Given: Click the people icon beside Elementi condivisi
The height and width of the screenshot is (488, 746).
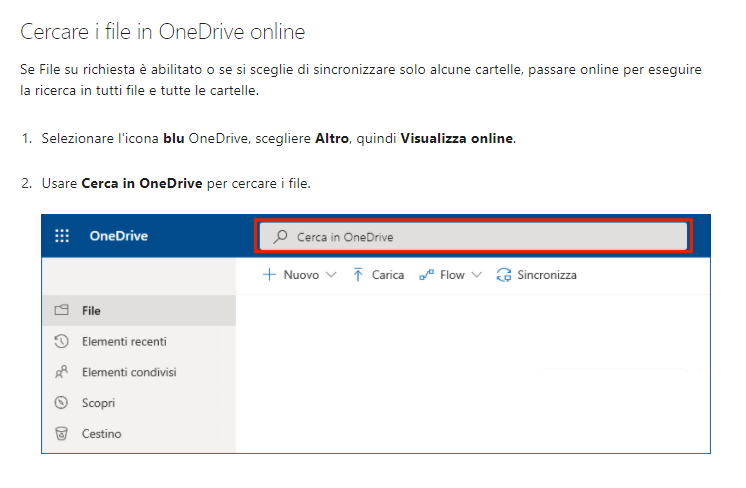Looking at the screenshot, I should coord(61,372).
